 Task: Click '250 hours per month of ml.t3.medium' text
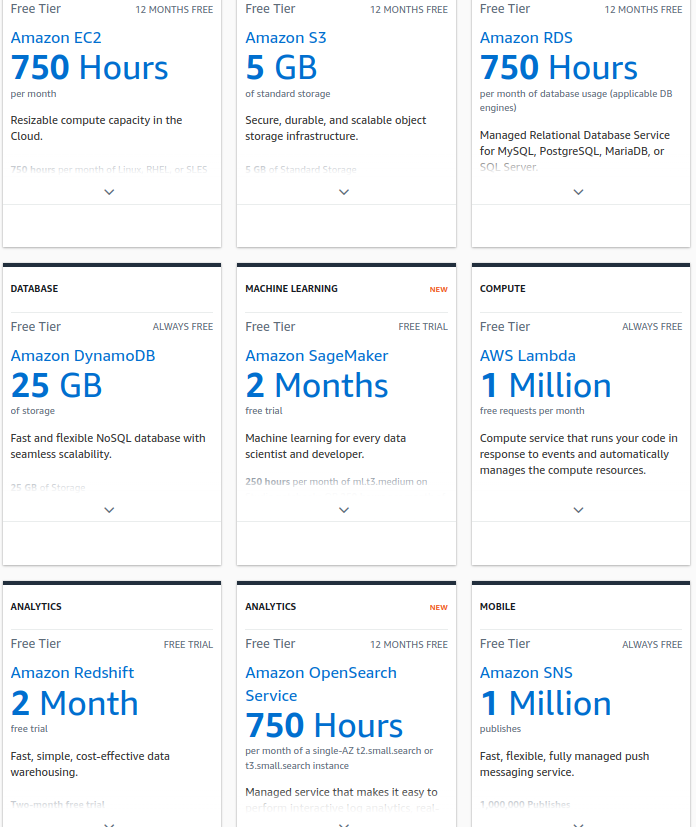tap(336, 482)
